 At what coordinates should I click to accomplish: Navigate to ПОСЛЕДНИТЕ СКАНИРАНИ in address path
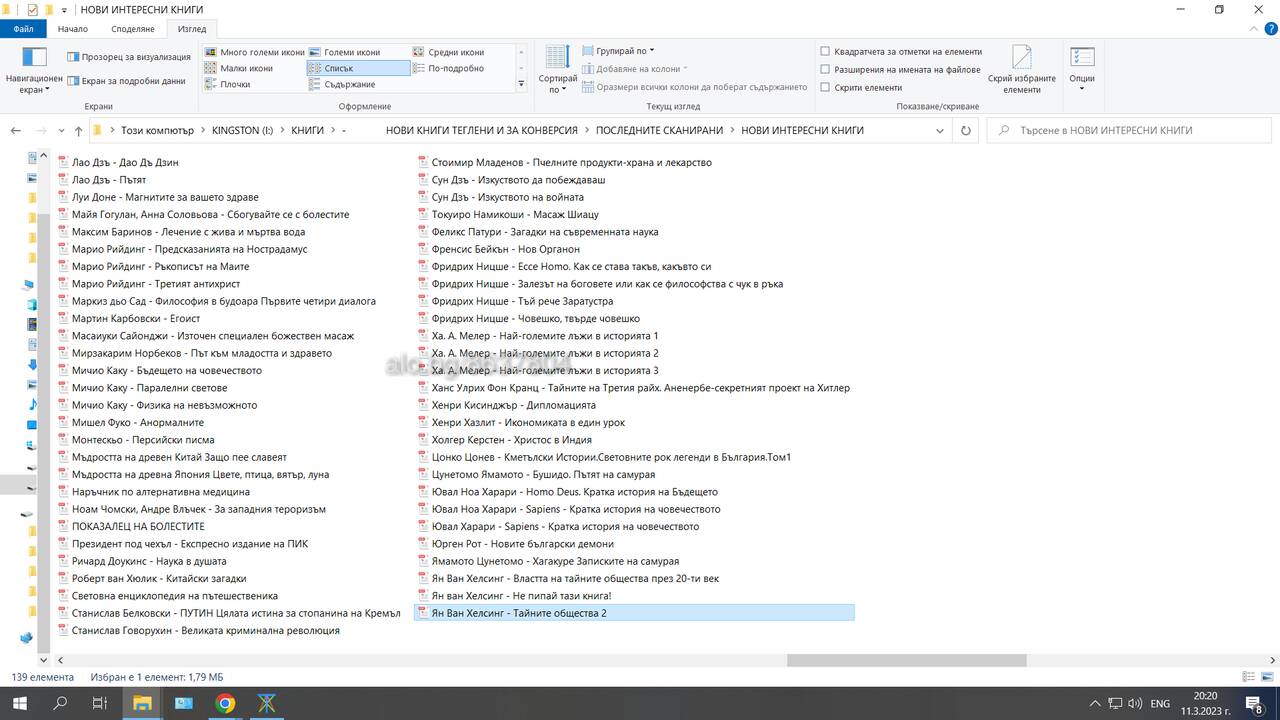tap(660, 130)
